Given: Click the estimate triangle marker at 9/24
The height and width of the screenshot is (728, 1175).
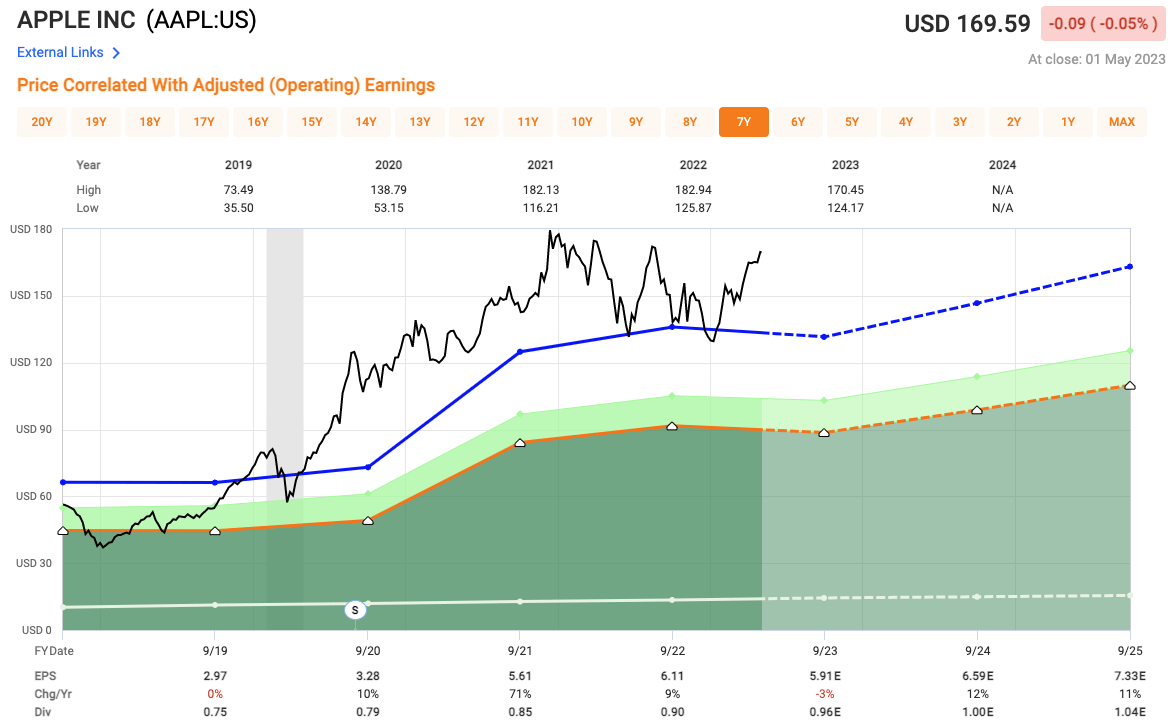Looking at the screenshot, I should coord(977,410).
